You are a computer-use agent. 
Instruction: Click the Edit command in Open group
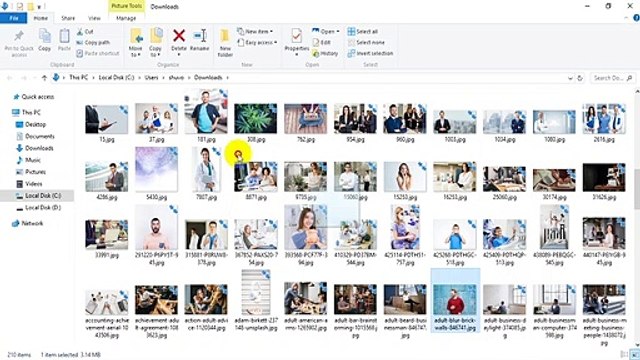pos(322,42)
